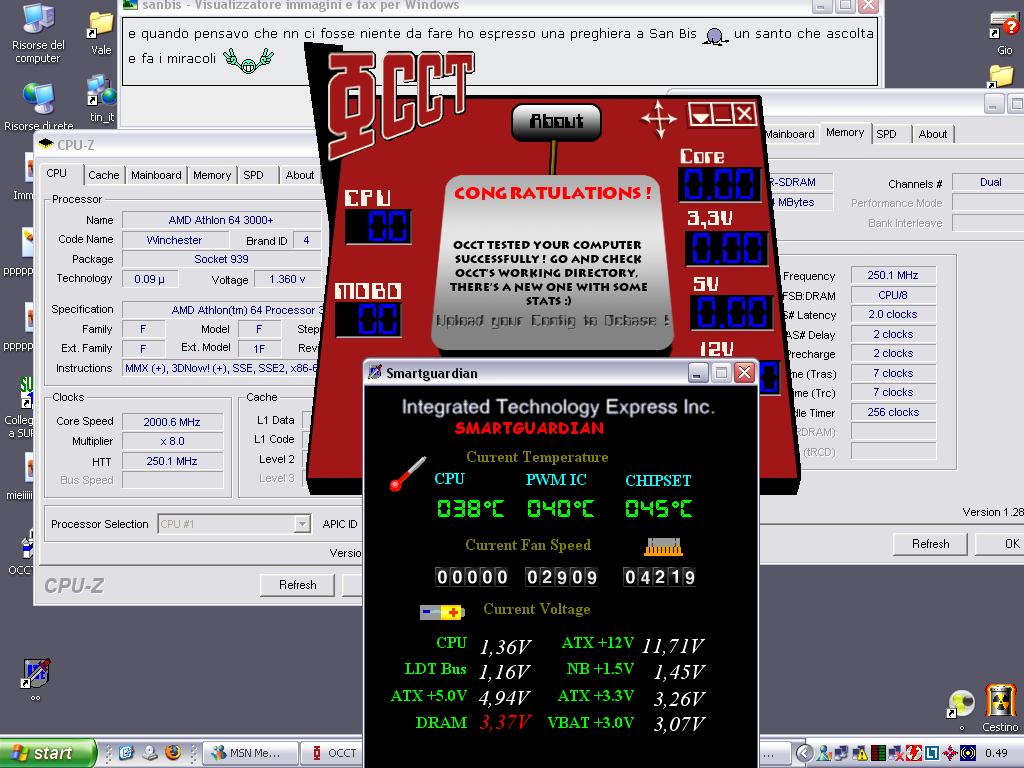
Task: Click the Multiplier field x 8.0
Action: click(173, 441)
